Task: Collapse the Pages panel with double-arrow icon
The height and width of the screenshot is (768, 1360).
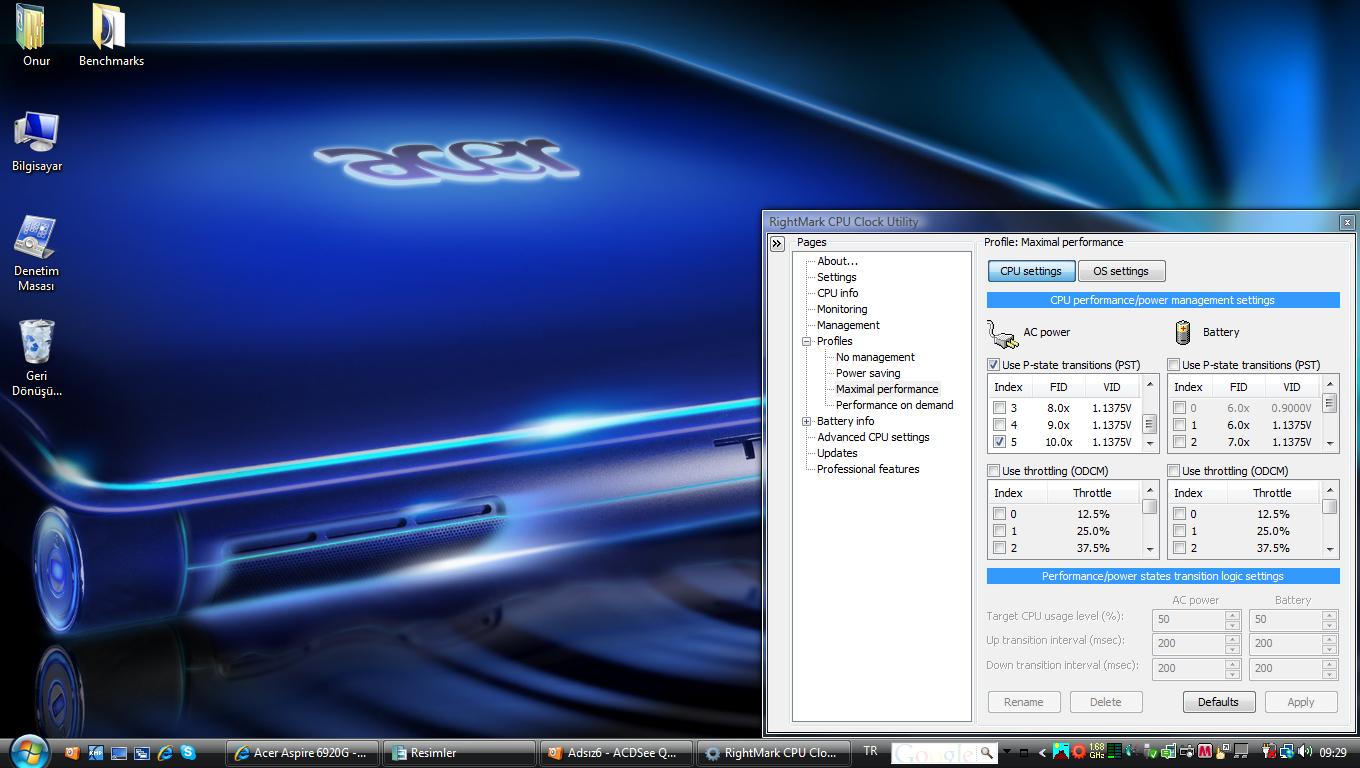Action: [777, 243]
